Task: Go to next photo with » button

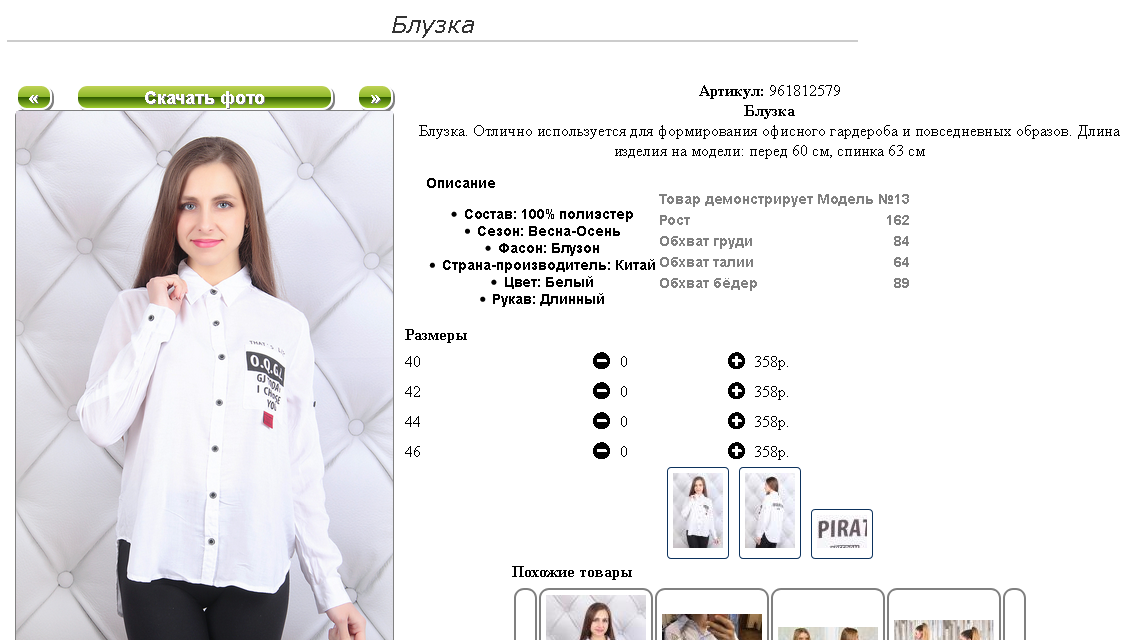Action: click(376, 98)
